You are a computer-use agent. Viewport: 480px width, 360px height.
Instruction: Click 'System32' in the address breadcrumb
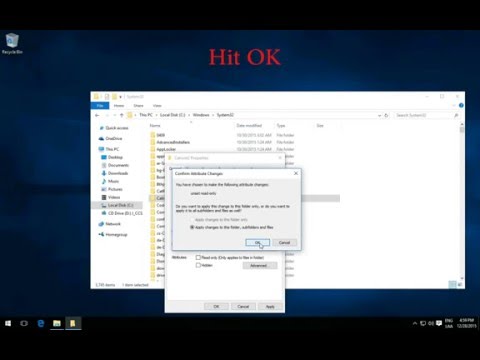225,115
